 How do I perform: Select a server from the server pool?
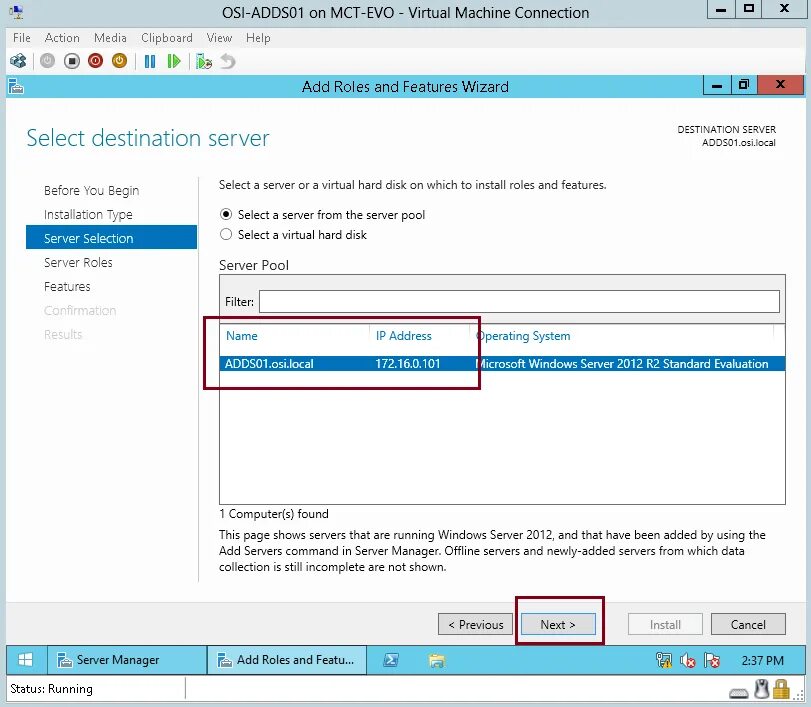[226, 214]
